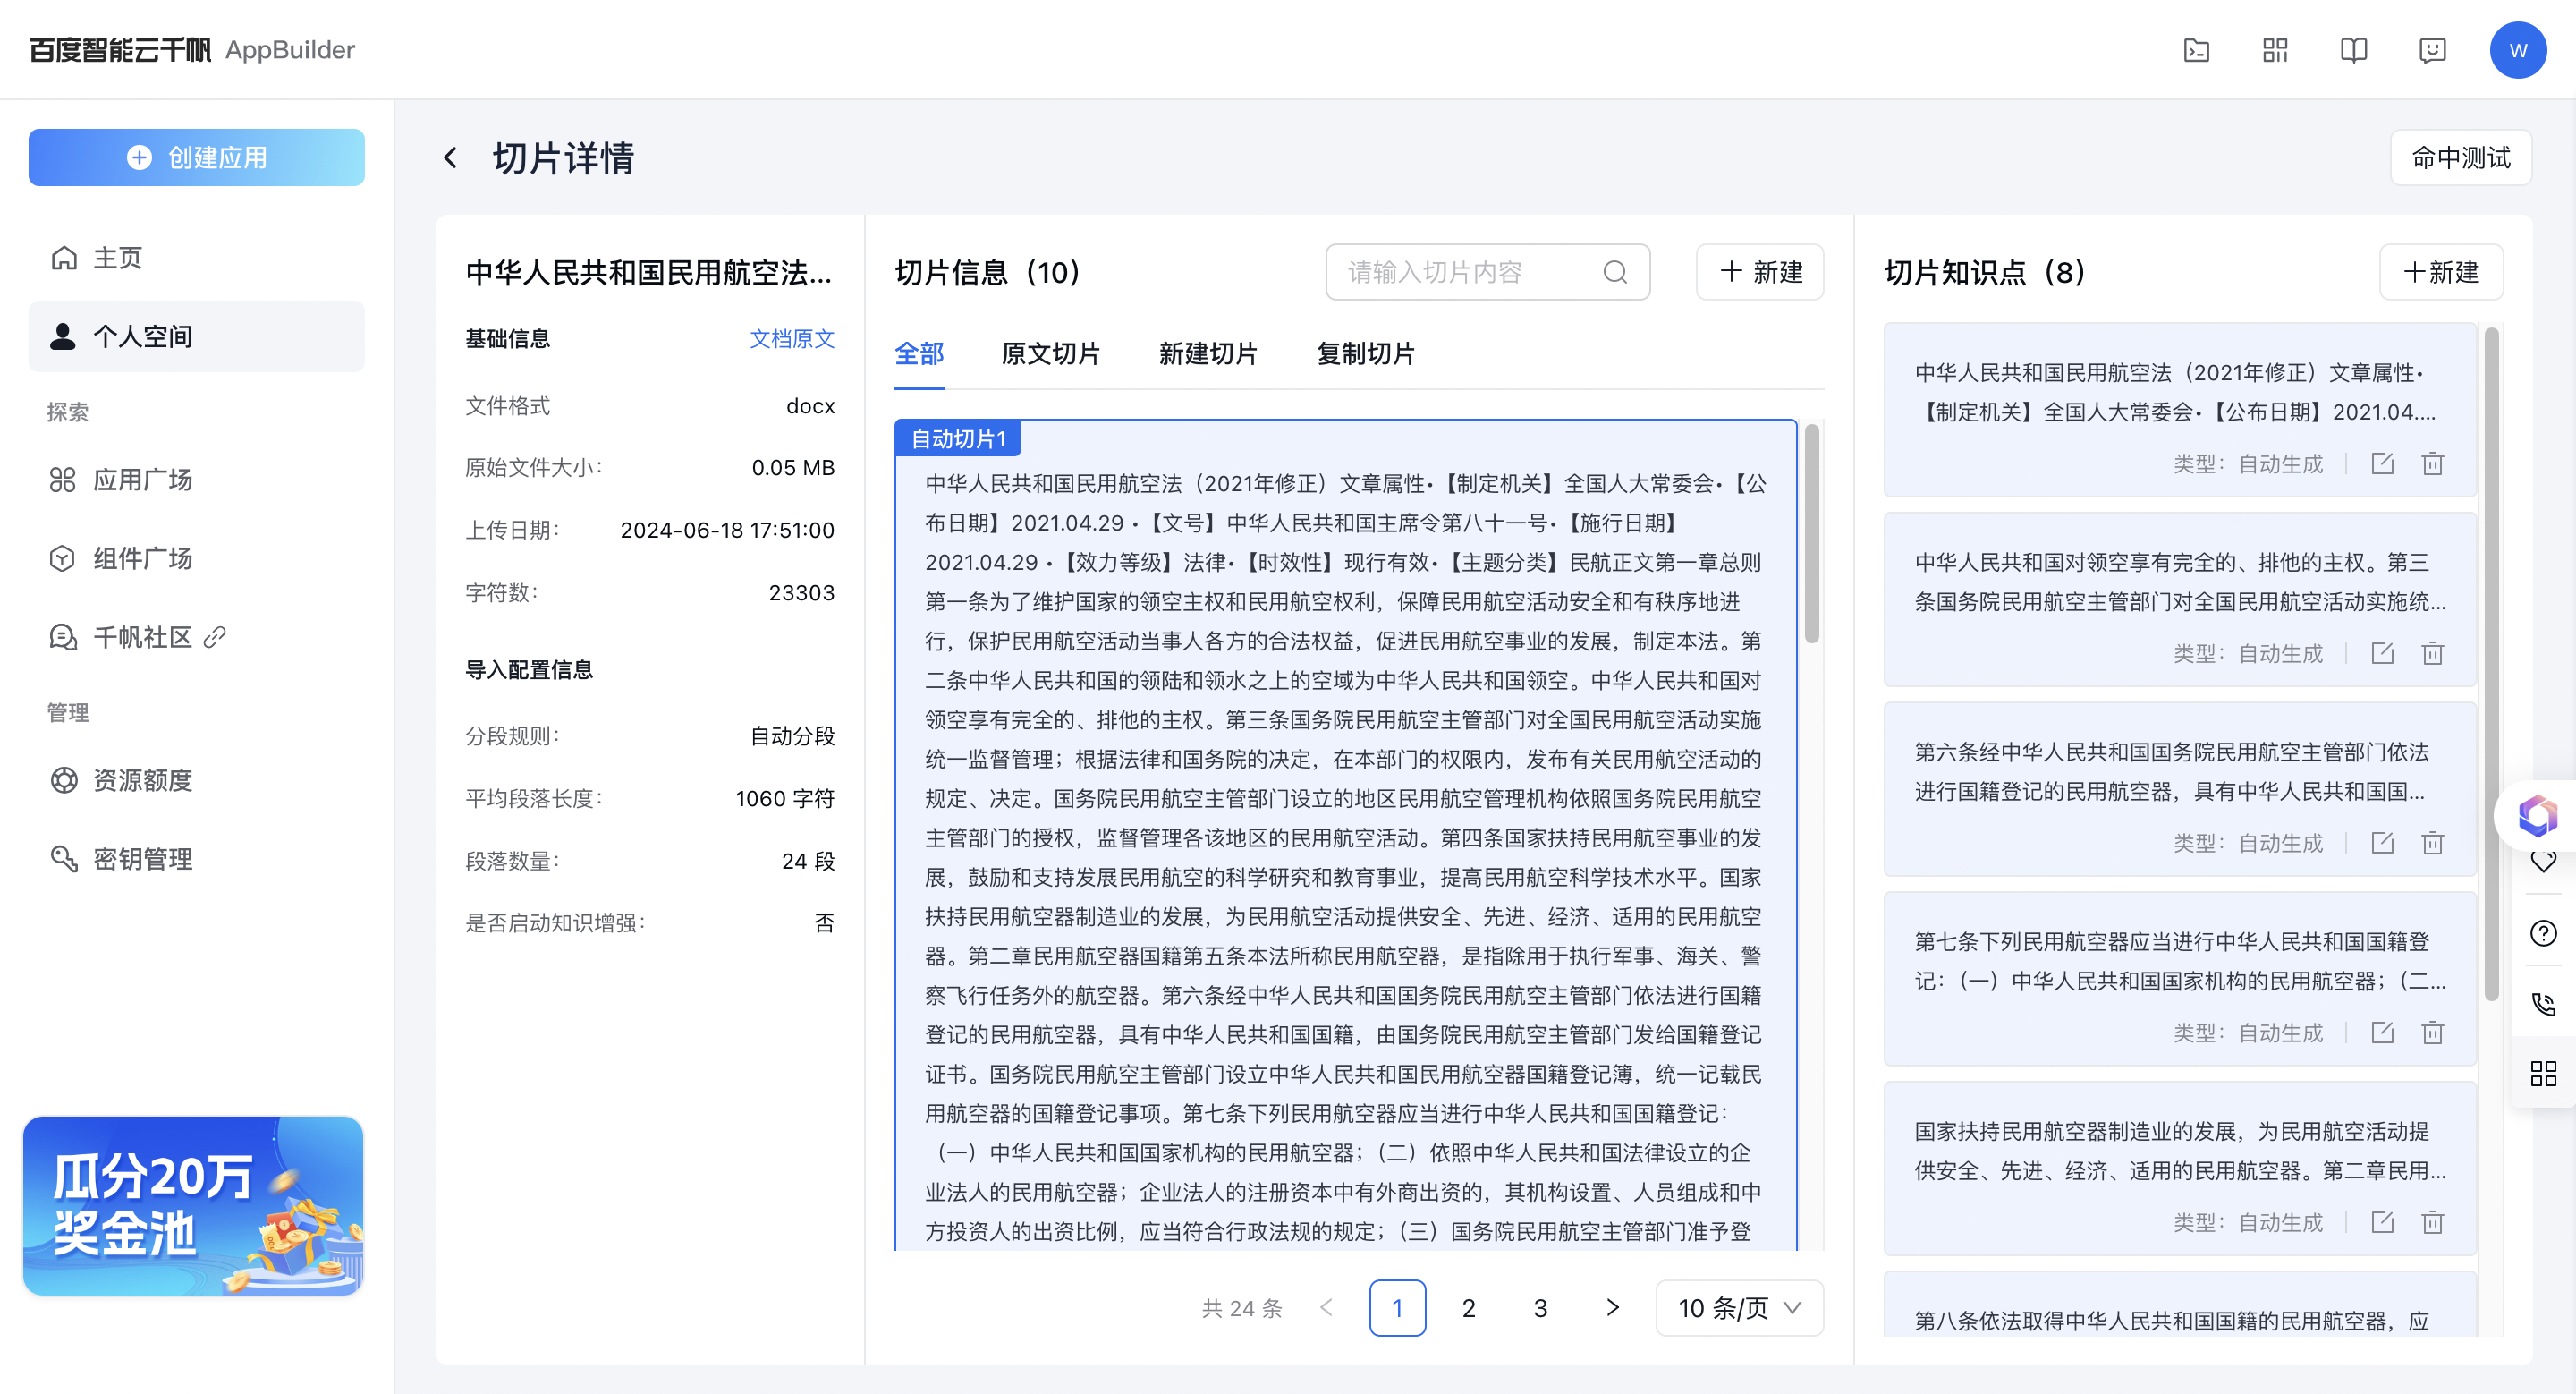Edit the knowledge point starting 第七条下列民用航空器
Viewport: 2576px width, 1394px height.
coord(2382,1033)
